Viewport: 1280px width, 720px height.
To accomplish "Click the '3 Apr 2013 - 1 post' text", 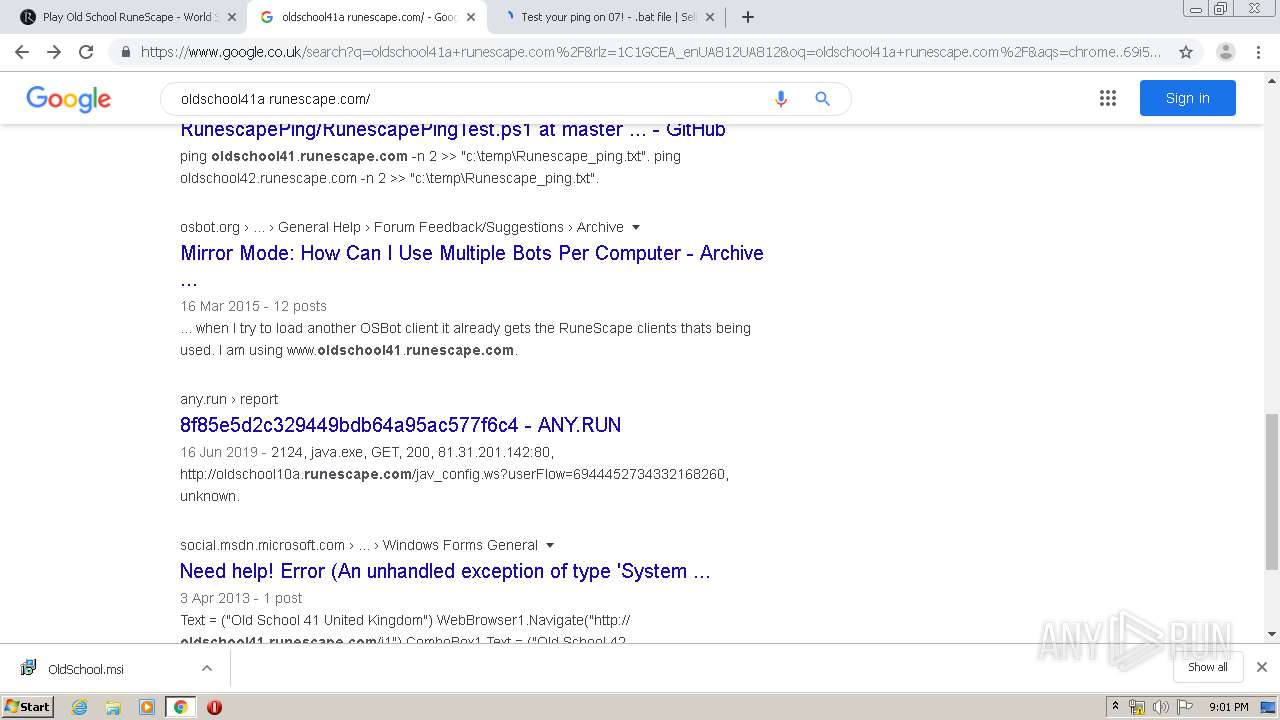I will coord(241,598).
